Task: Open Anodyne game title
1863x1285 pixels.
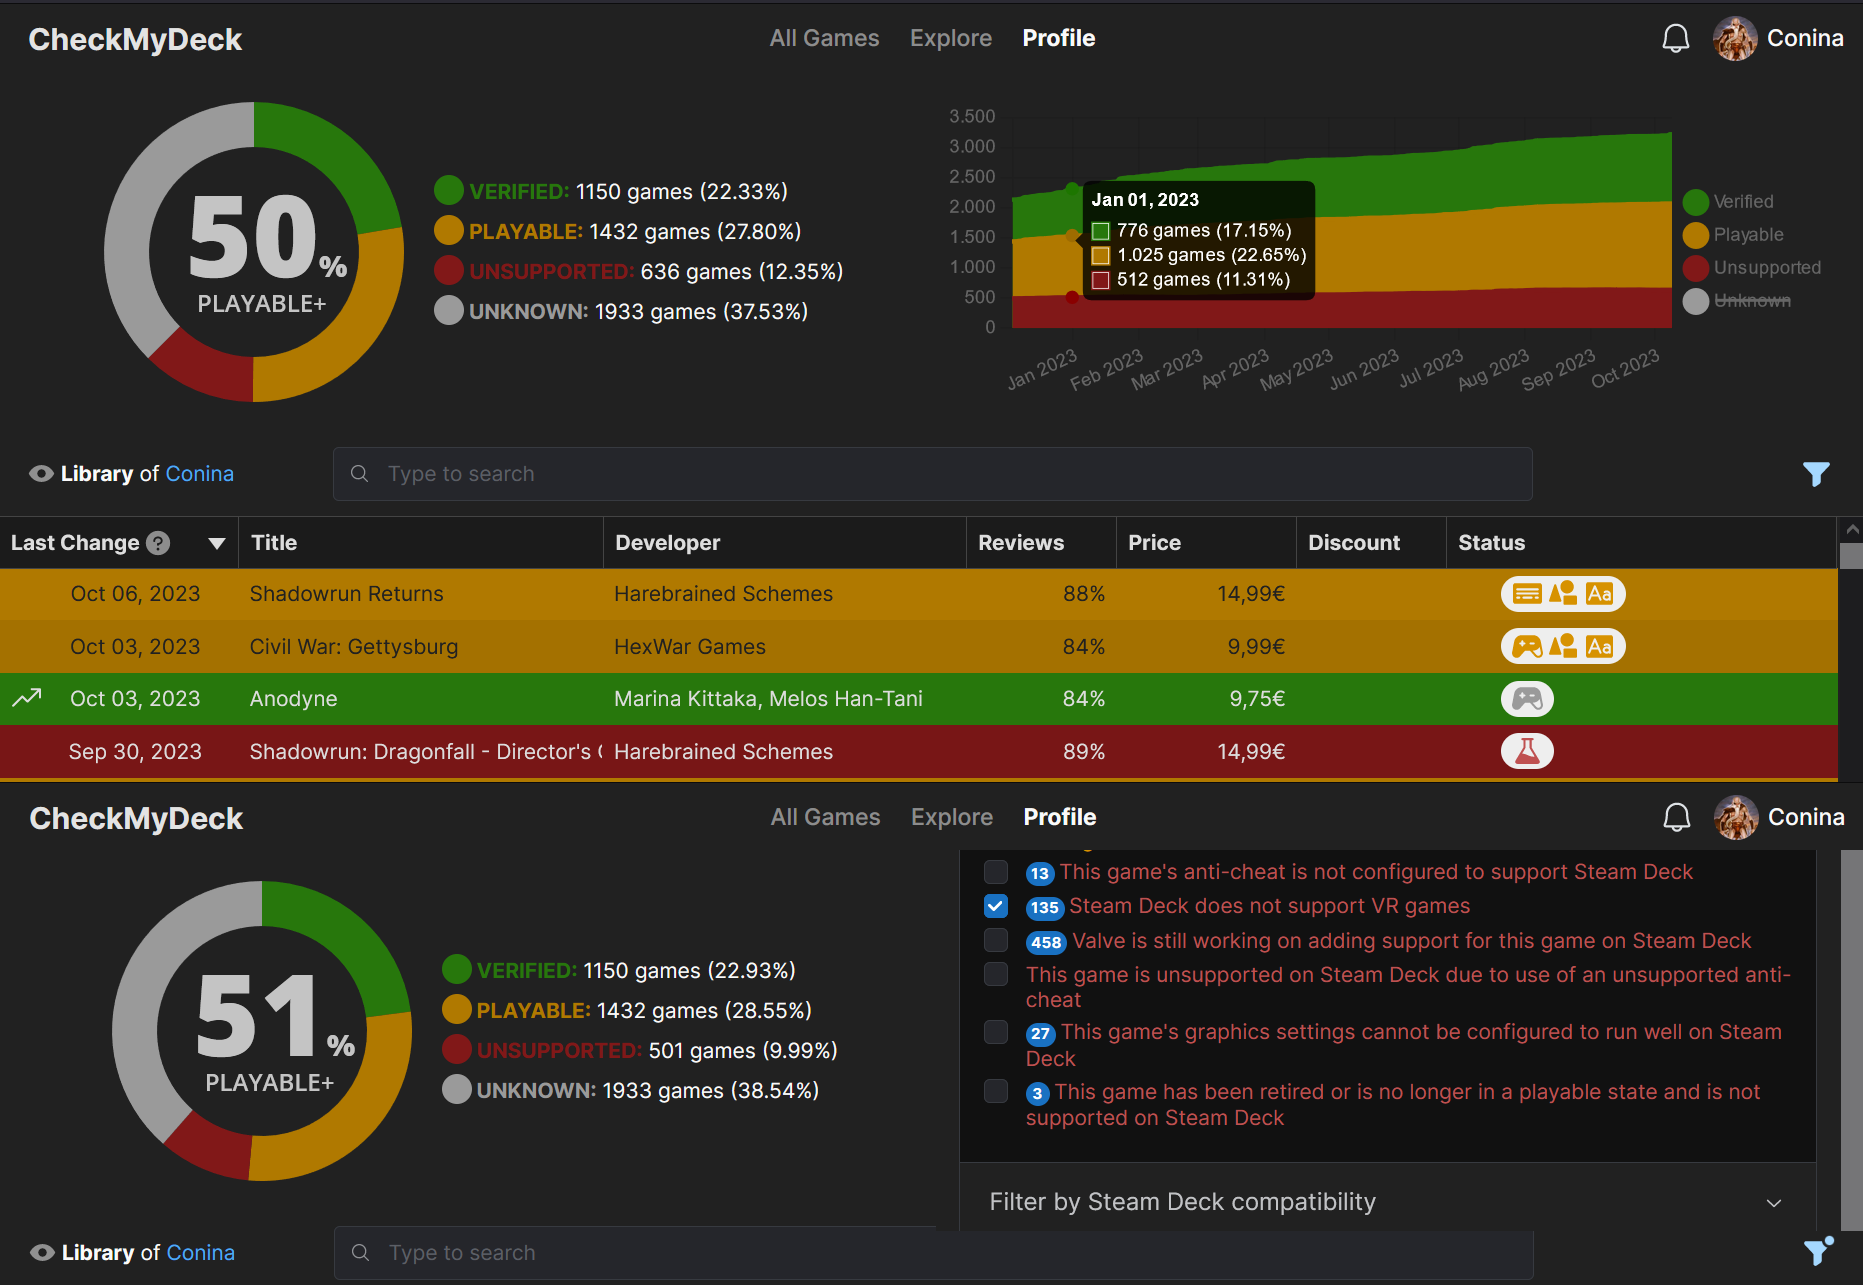Action: coord(293,699)
